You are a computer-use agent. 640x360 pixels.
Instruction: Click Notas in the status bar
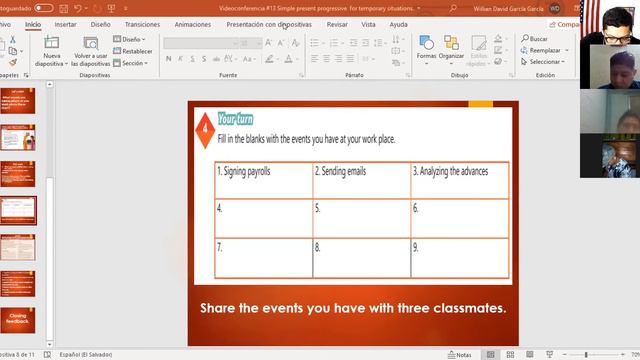pos(460,355)
